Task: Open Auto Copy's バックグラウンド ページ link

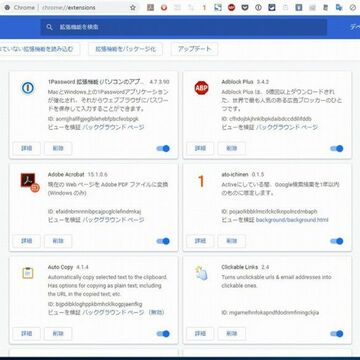Action: coord(114,313)
